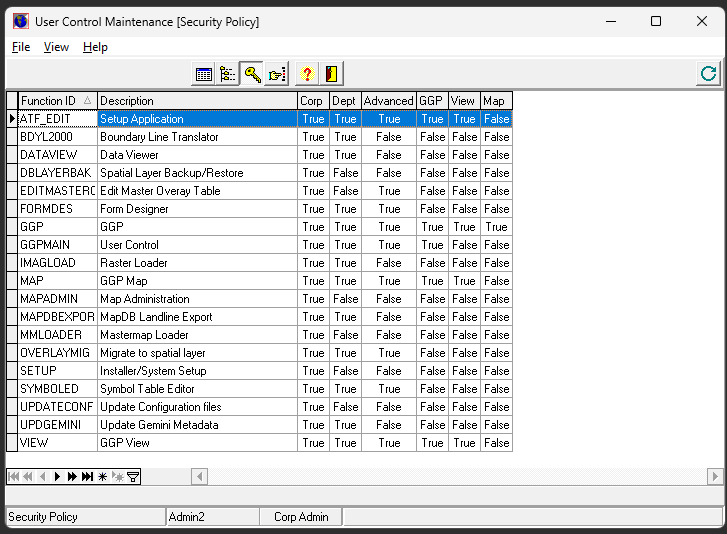Click the Migrate to spatial layer description
This screenshot has height=534, width=727.
point(198,353)
